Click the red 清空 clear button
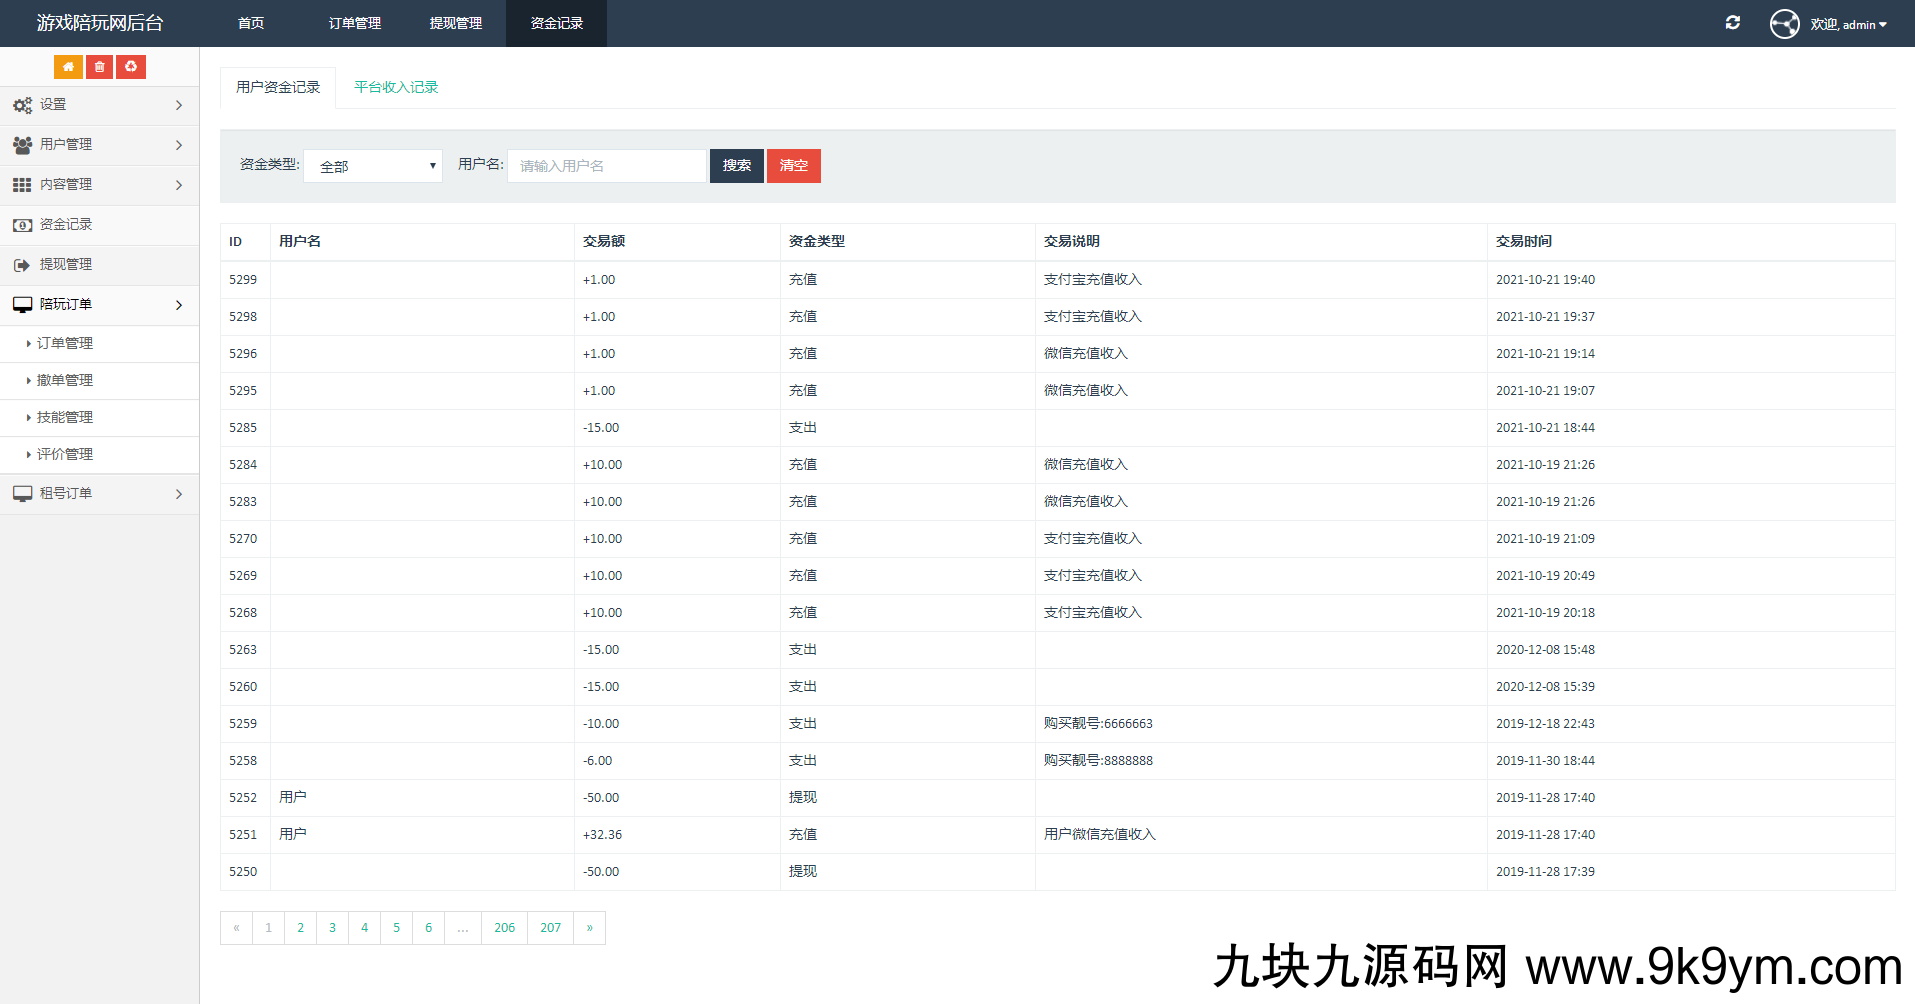 point(793,166)
